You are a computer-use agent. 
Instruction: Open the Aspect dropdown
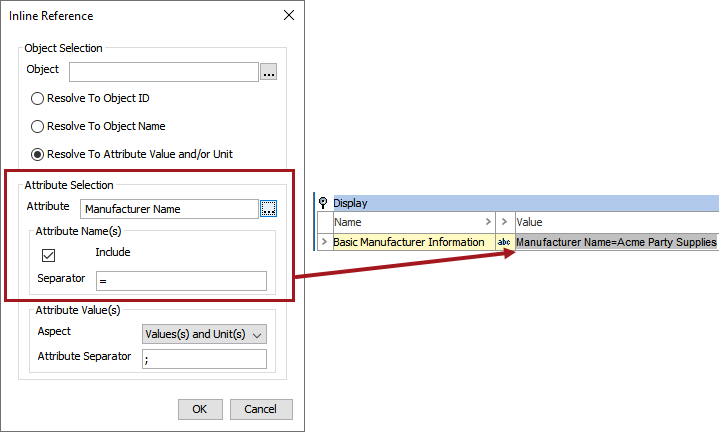(x=204, y=334)
